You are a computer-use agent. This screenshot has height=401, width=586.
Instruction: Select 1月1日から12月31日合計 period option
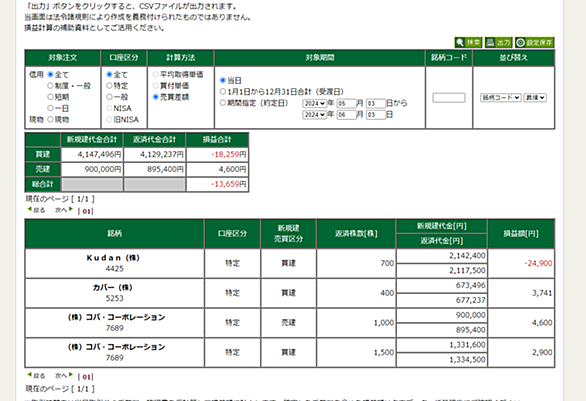pos(223,92)
